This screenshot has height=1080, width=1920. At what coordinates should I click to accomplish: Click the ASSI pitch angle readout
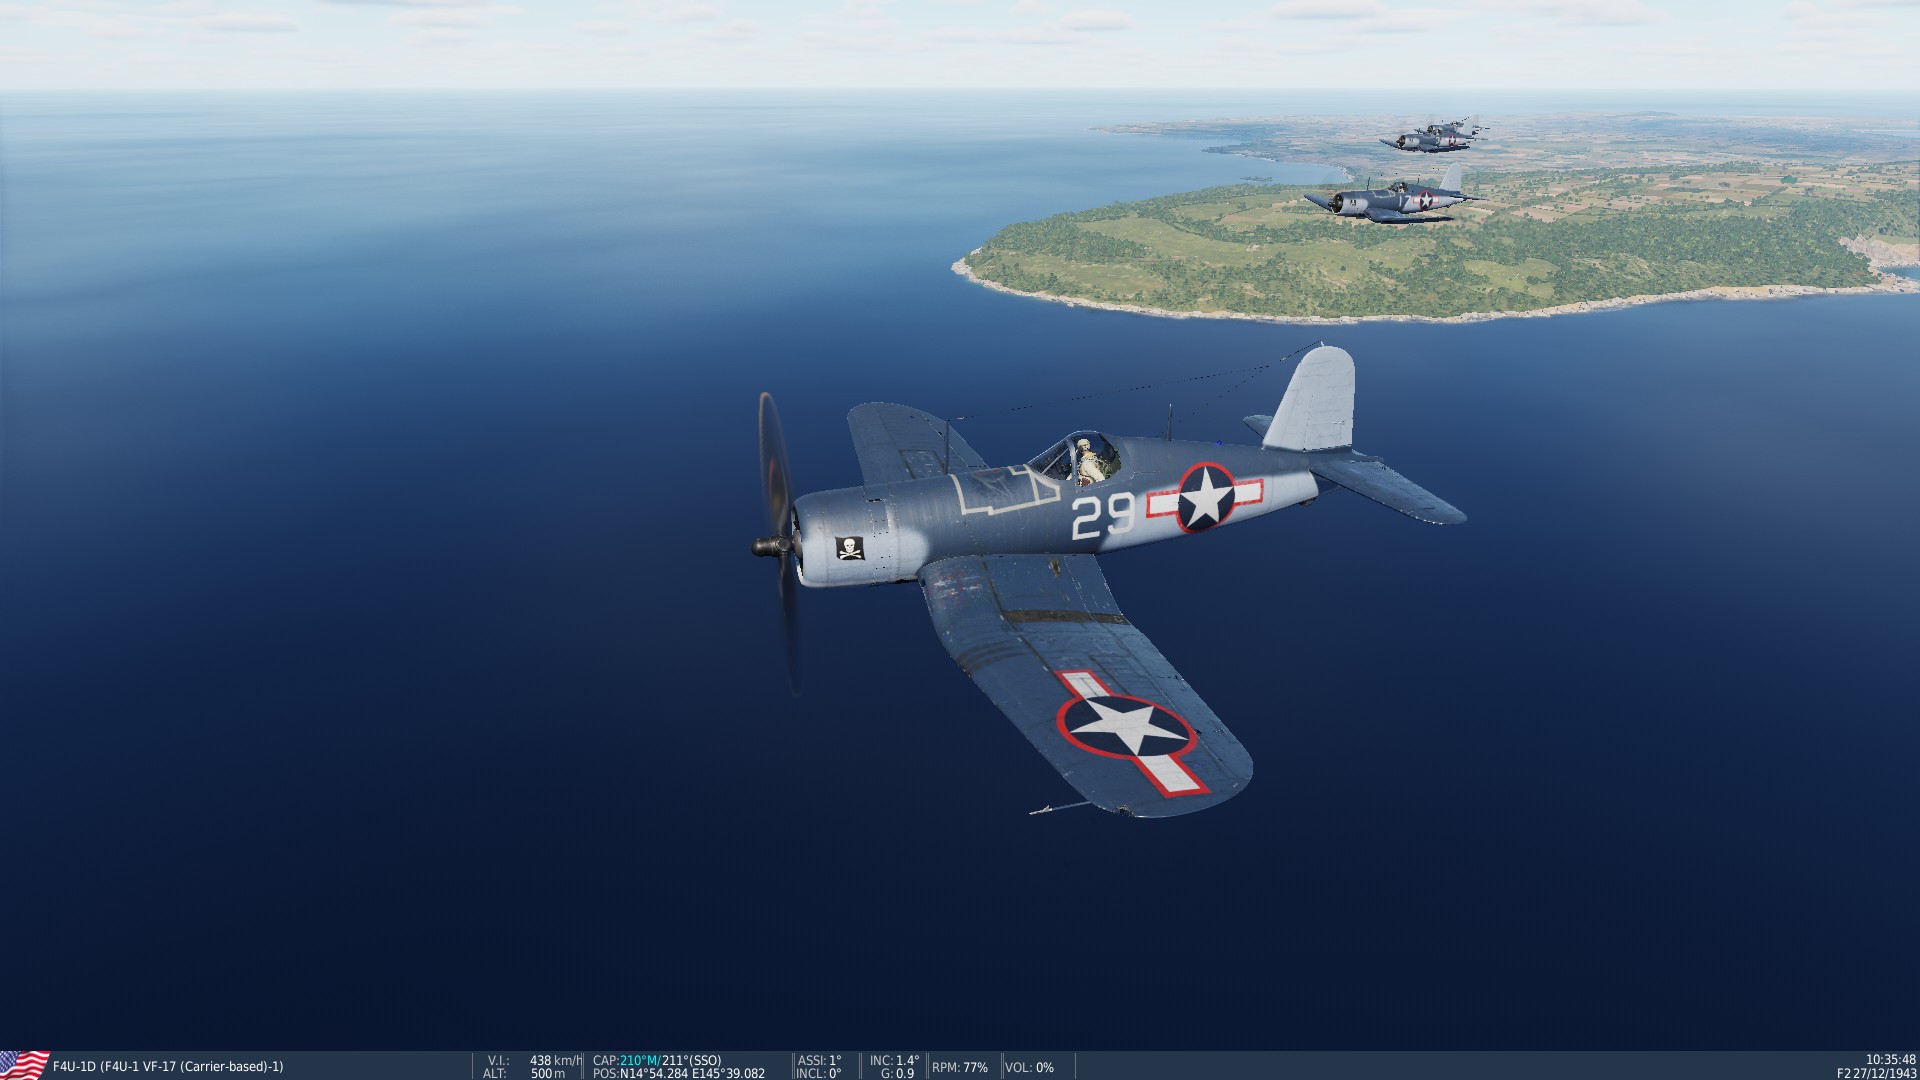[819, 1060]
